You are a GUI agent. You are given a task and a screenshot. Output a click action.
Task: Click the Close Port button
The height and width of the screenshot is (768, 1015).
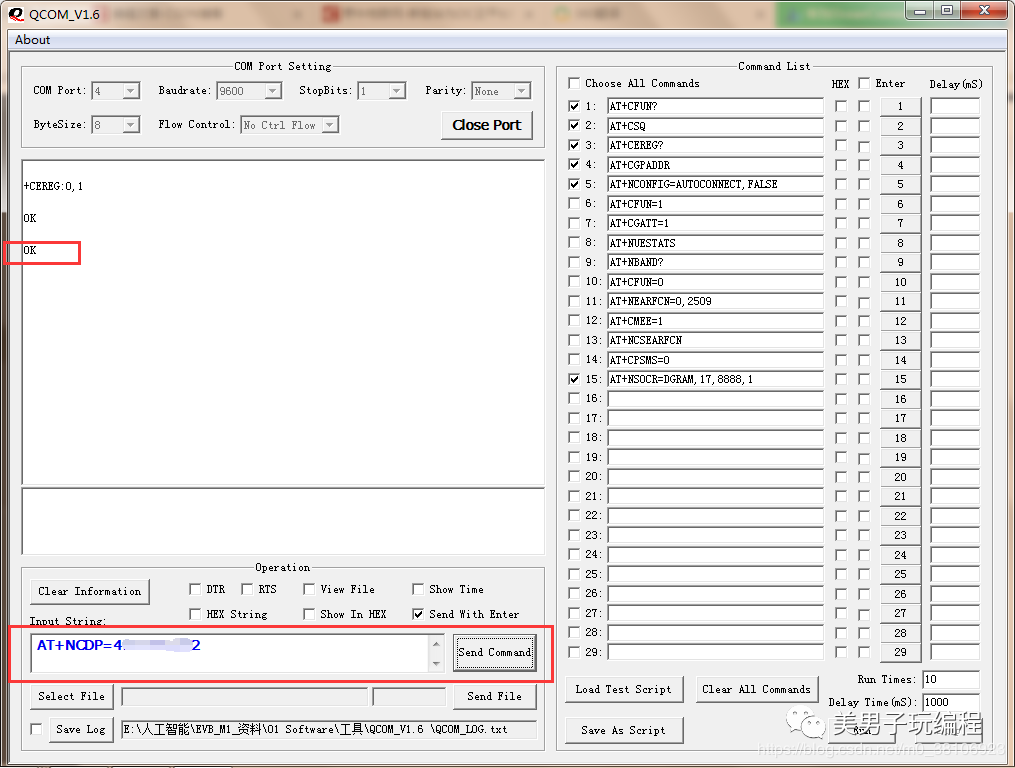(487, 126)
